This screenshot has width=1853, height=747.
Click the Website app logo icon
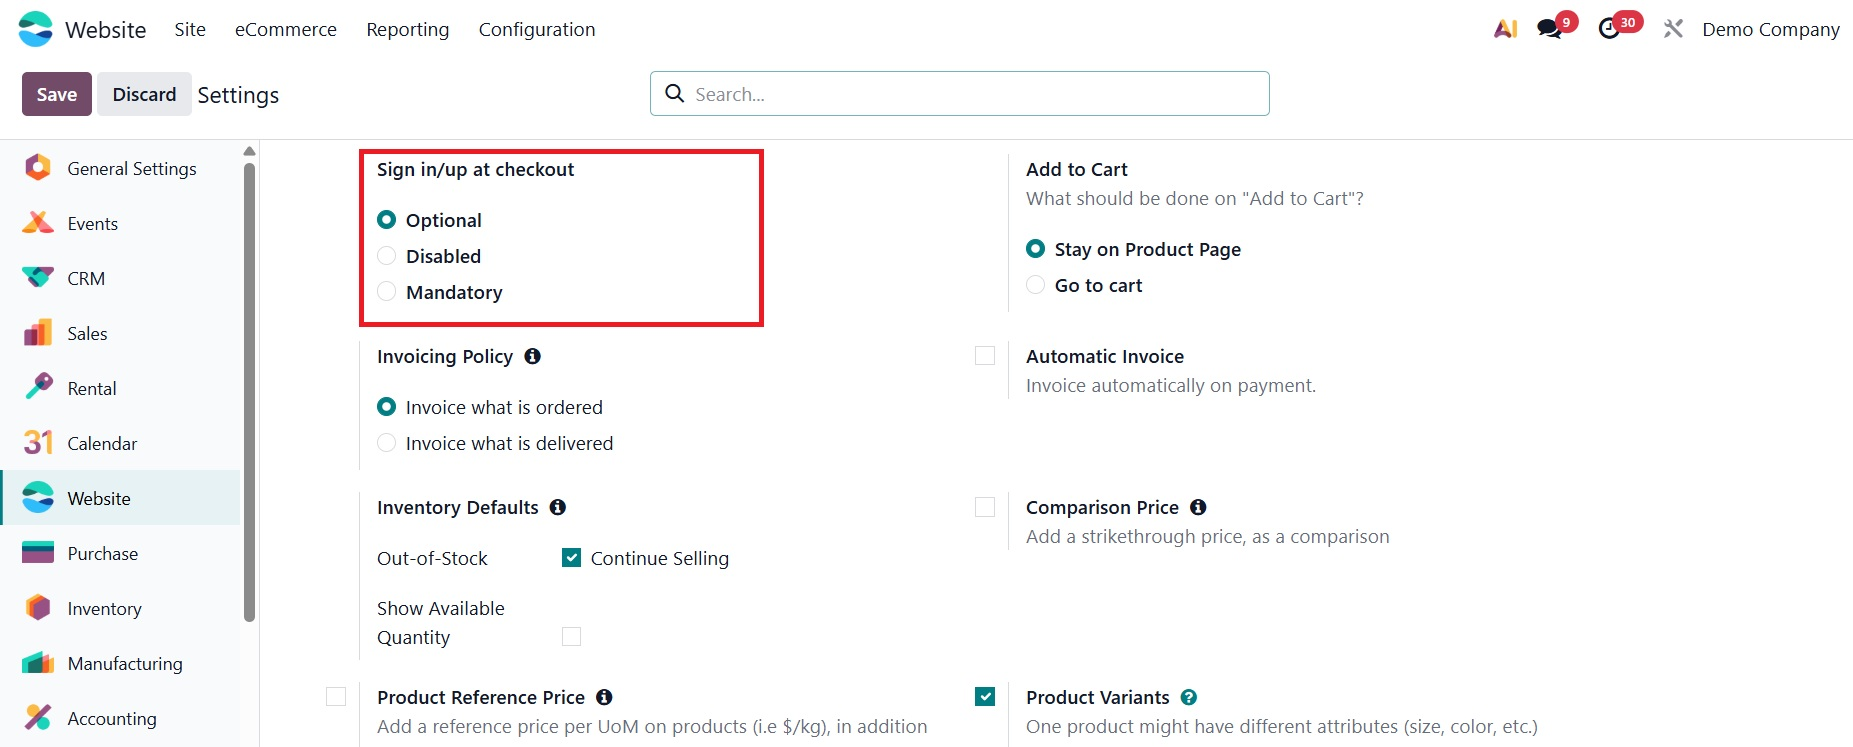[x=36, y=29]
